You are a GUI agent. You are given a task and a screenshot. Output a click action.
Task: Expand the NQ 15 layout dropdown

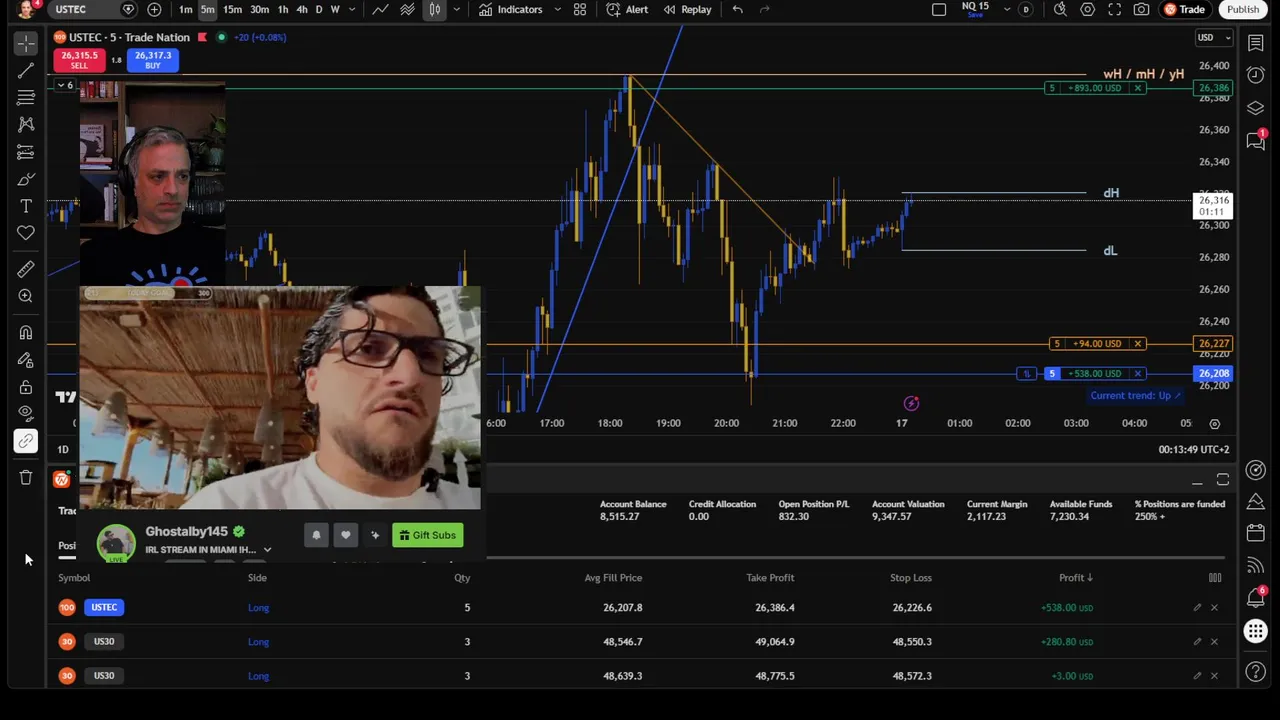[x=1007, y=9]
